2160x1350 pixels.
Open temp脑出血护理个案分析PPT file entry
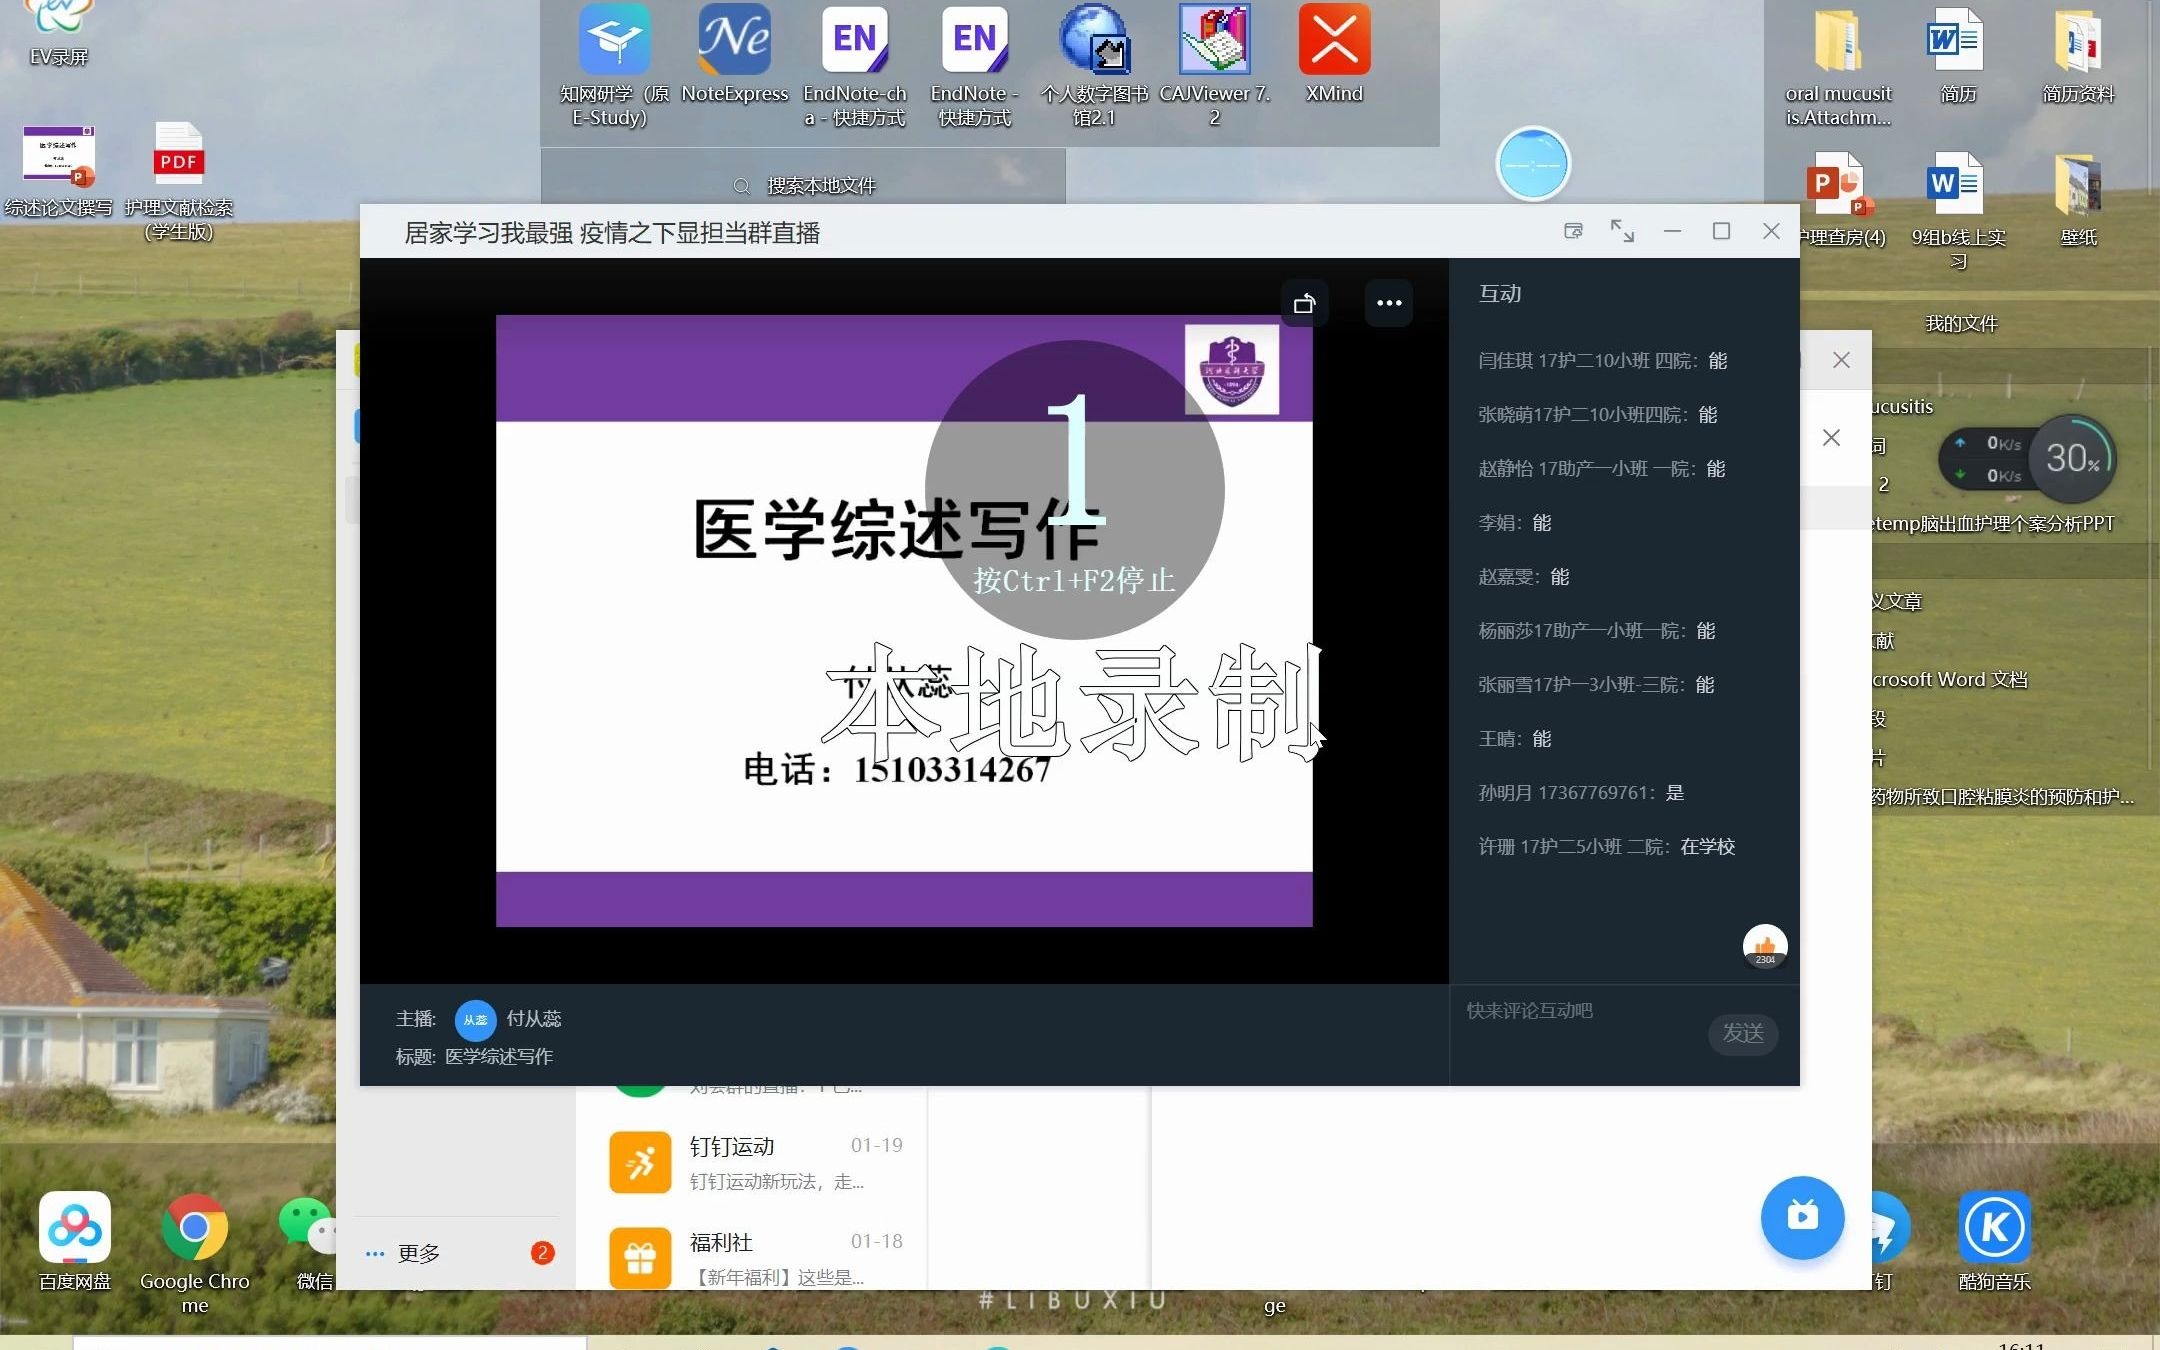(1993, 523)
